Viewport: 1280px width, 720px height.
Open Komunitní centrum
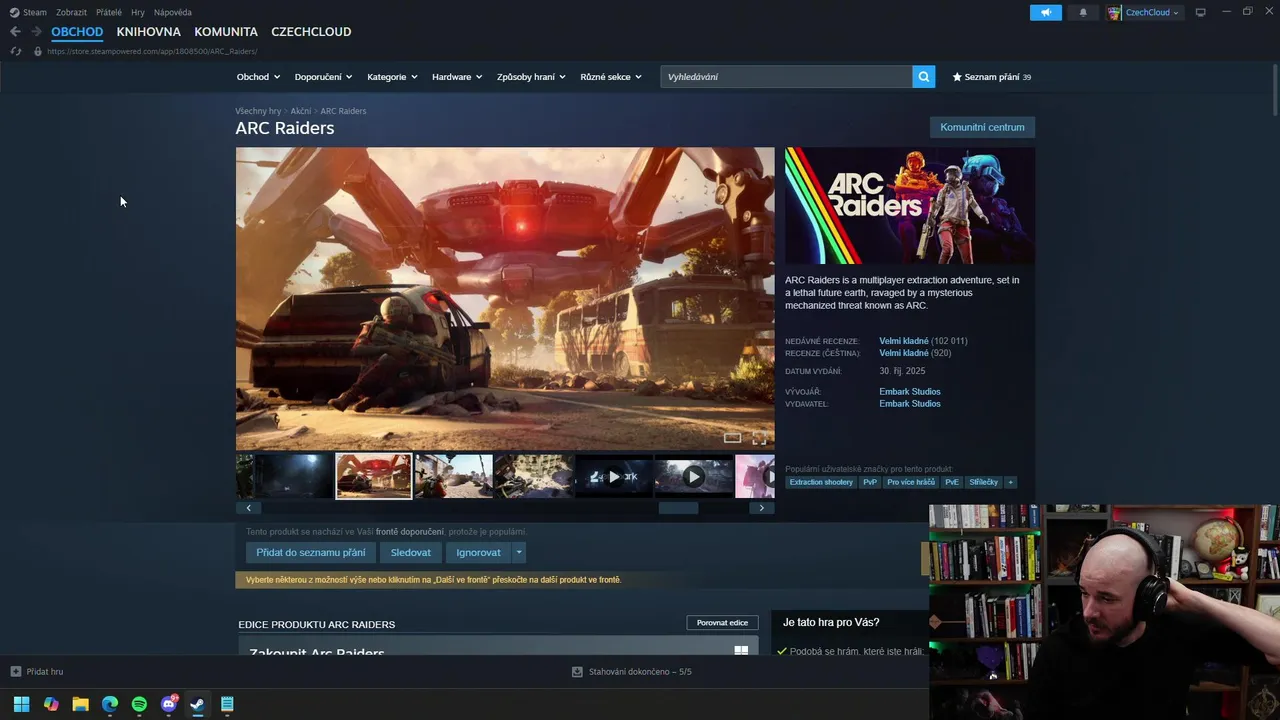tap(982, 127)
